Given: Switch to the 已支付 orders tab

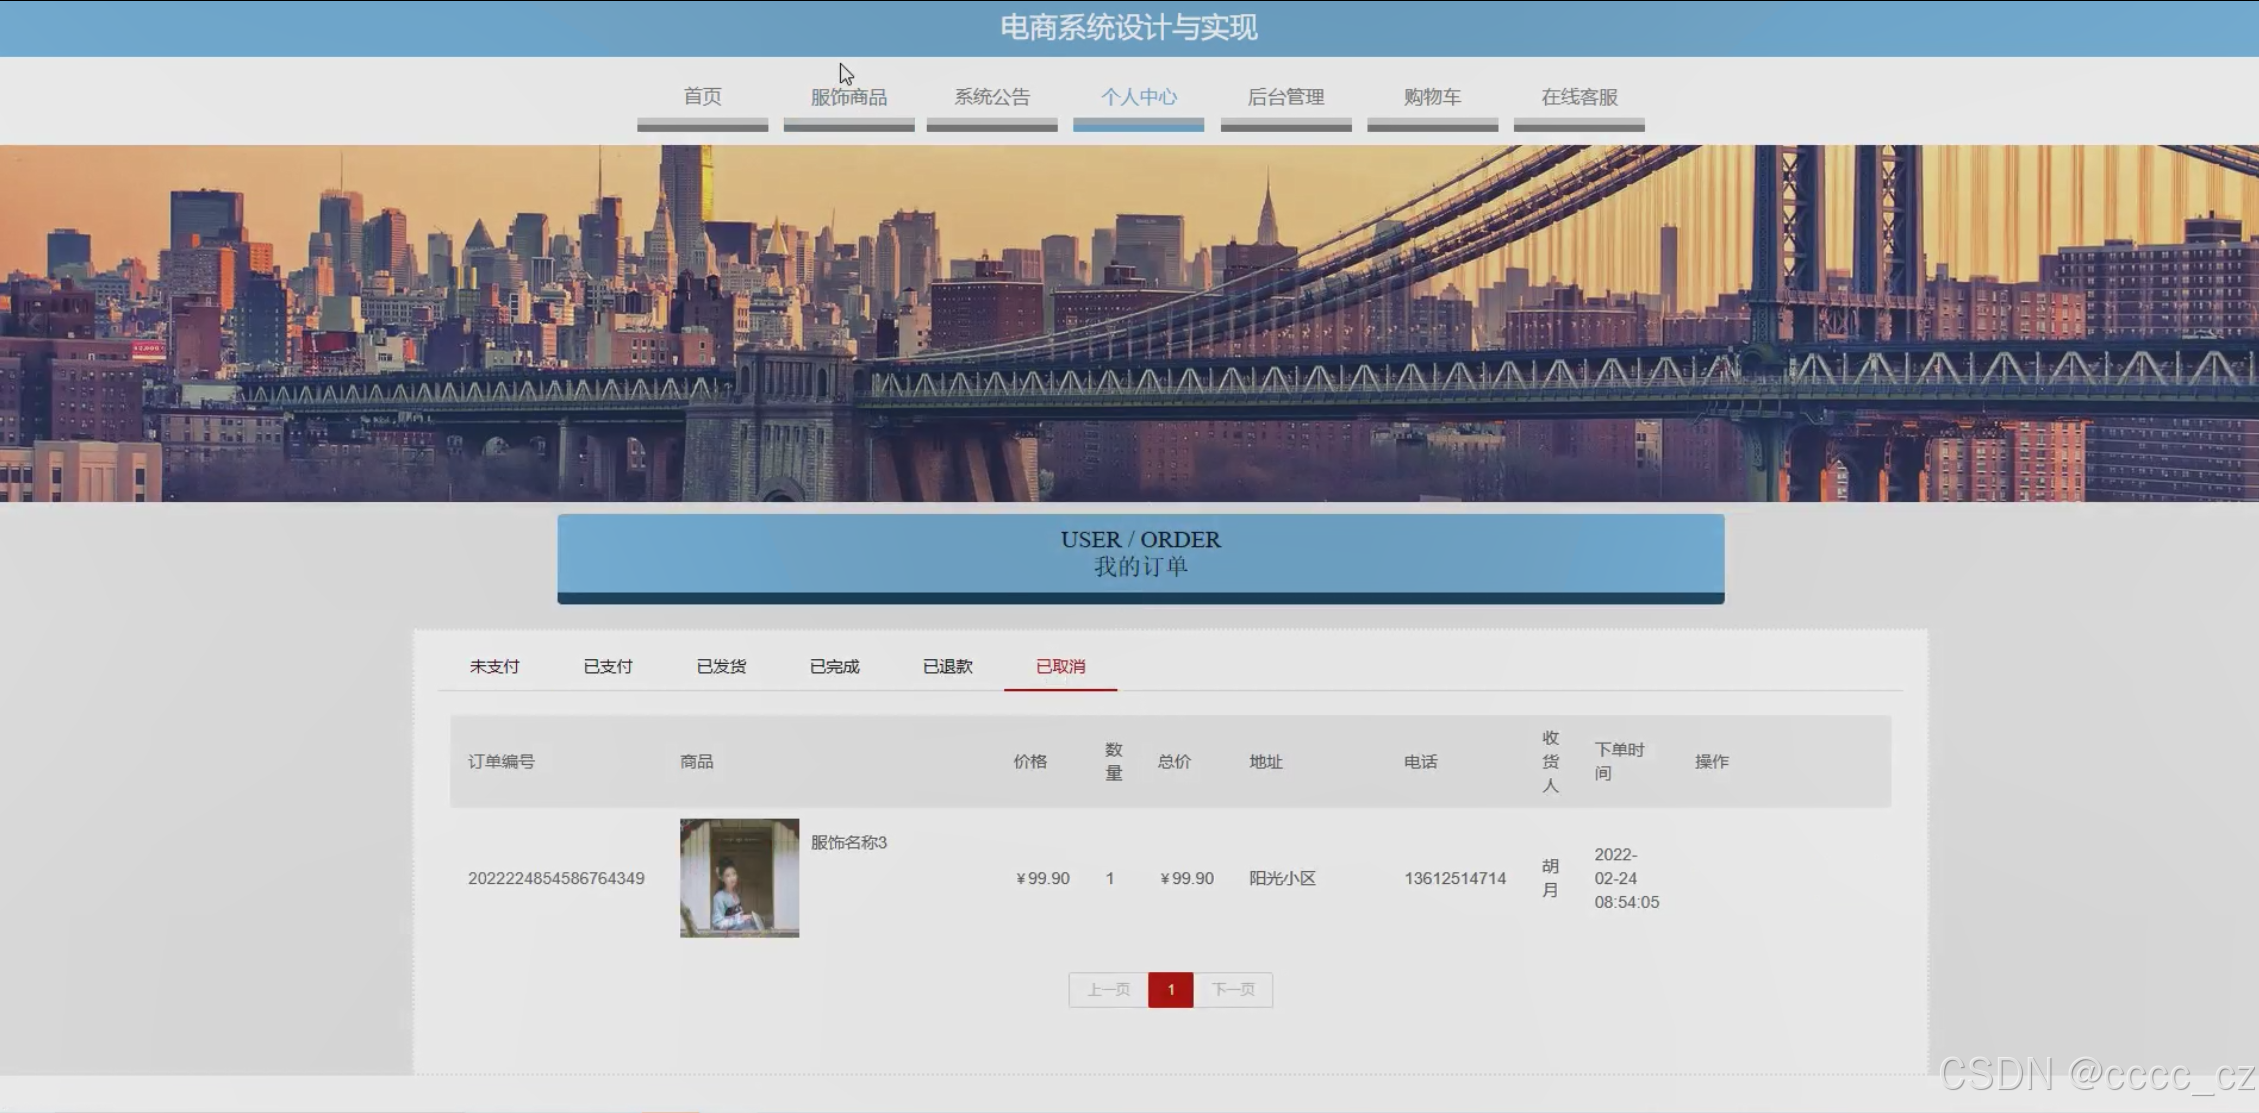Looking at the screenshot, I should pyautogui.click(x=607, y=666).
